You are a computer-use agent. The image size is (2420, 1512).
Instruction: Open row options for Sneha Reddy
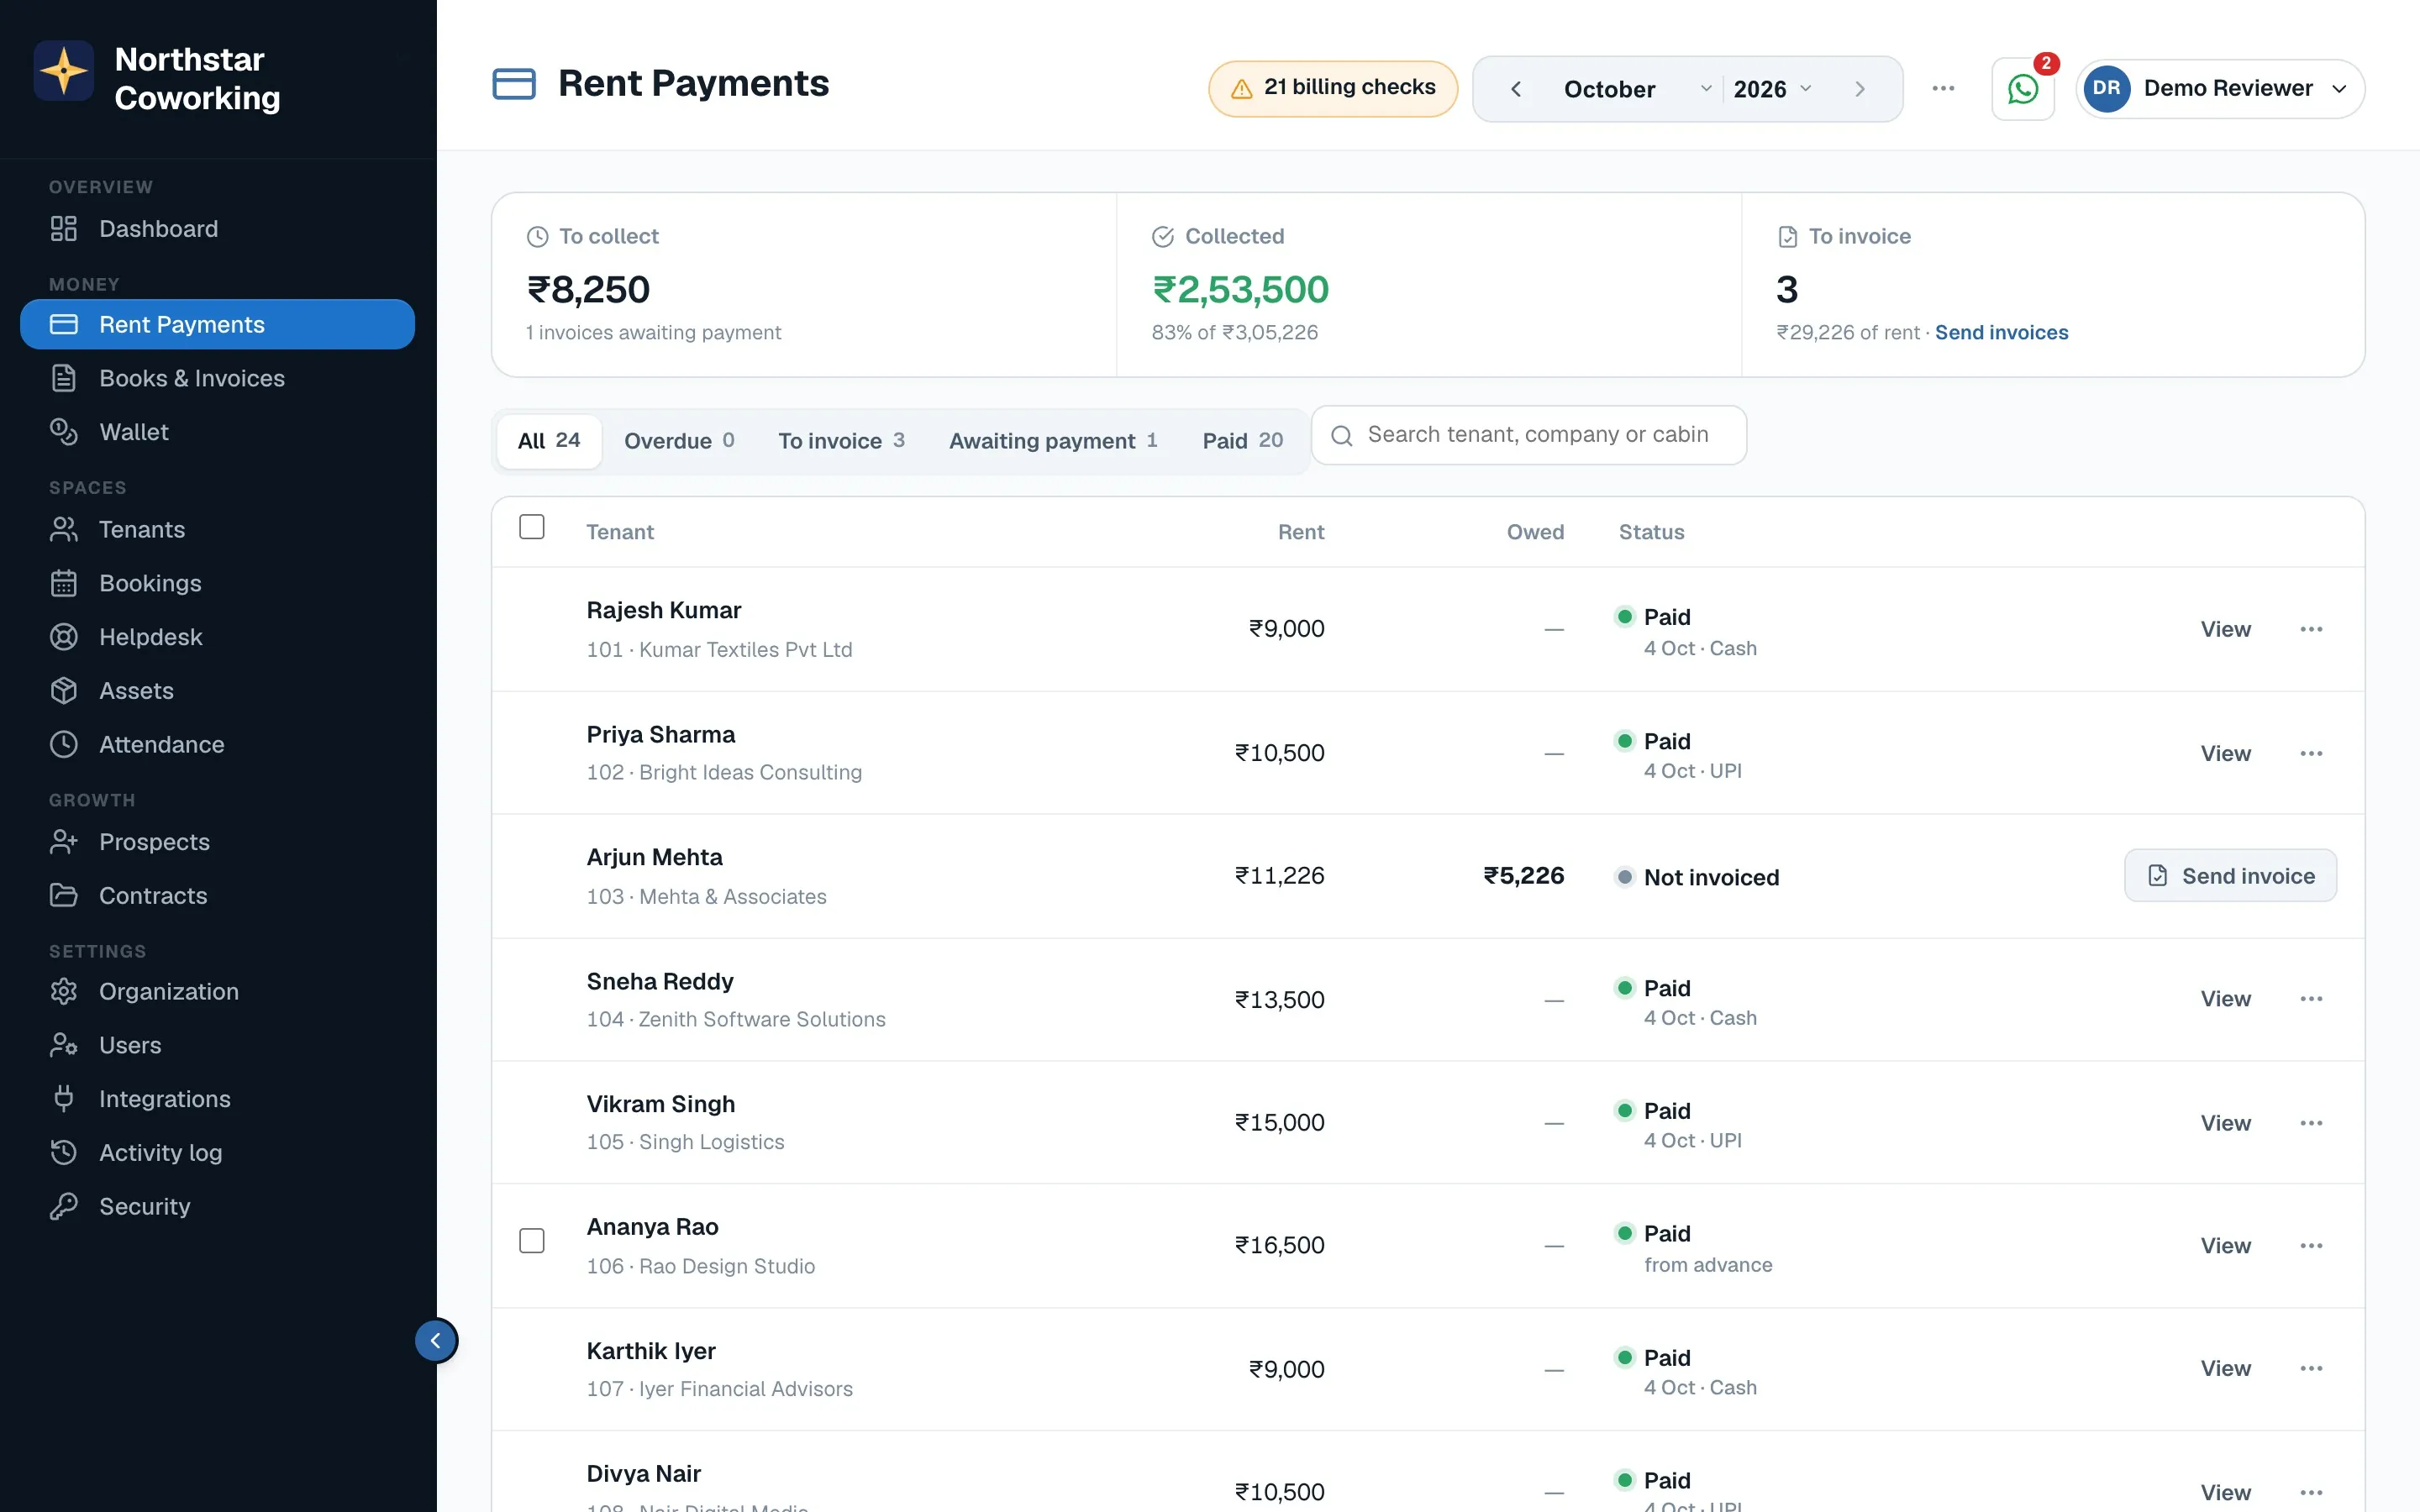(2311, 999)
